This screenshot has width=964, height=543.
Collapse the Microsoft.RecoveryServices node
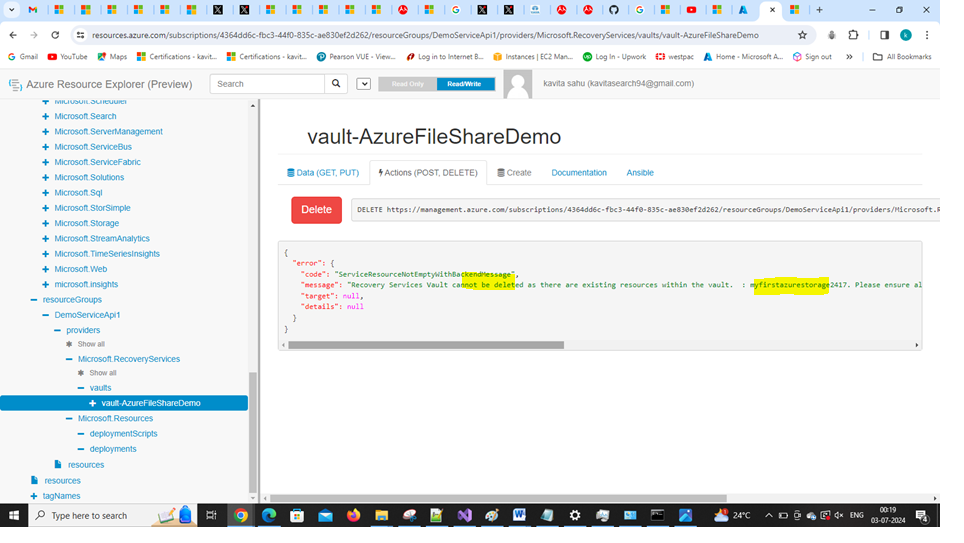[69, 359]
